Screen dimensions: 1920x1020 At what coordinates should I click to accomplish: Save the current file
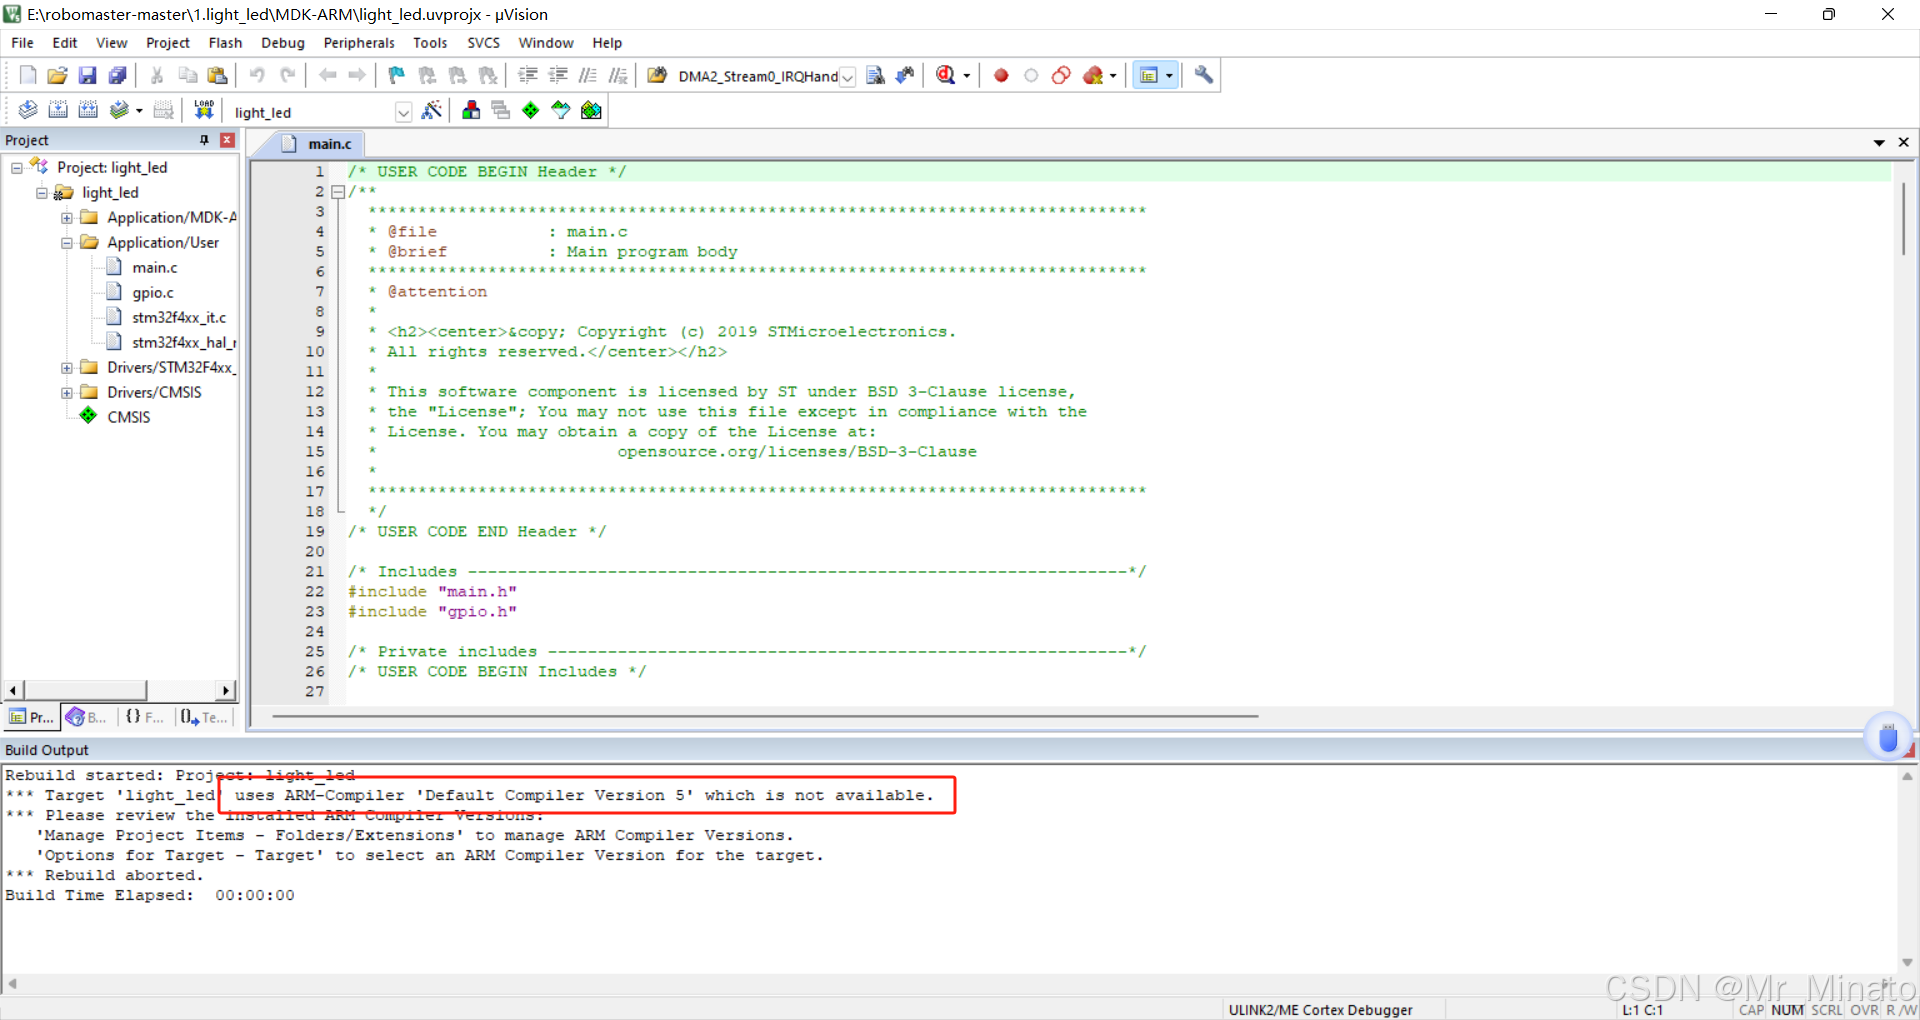tap(87, 75)
